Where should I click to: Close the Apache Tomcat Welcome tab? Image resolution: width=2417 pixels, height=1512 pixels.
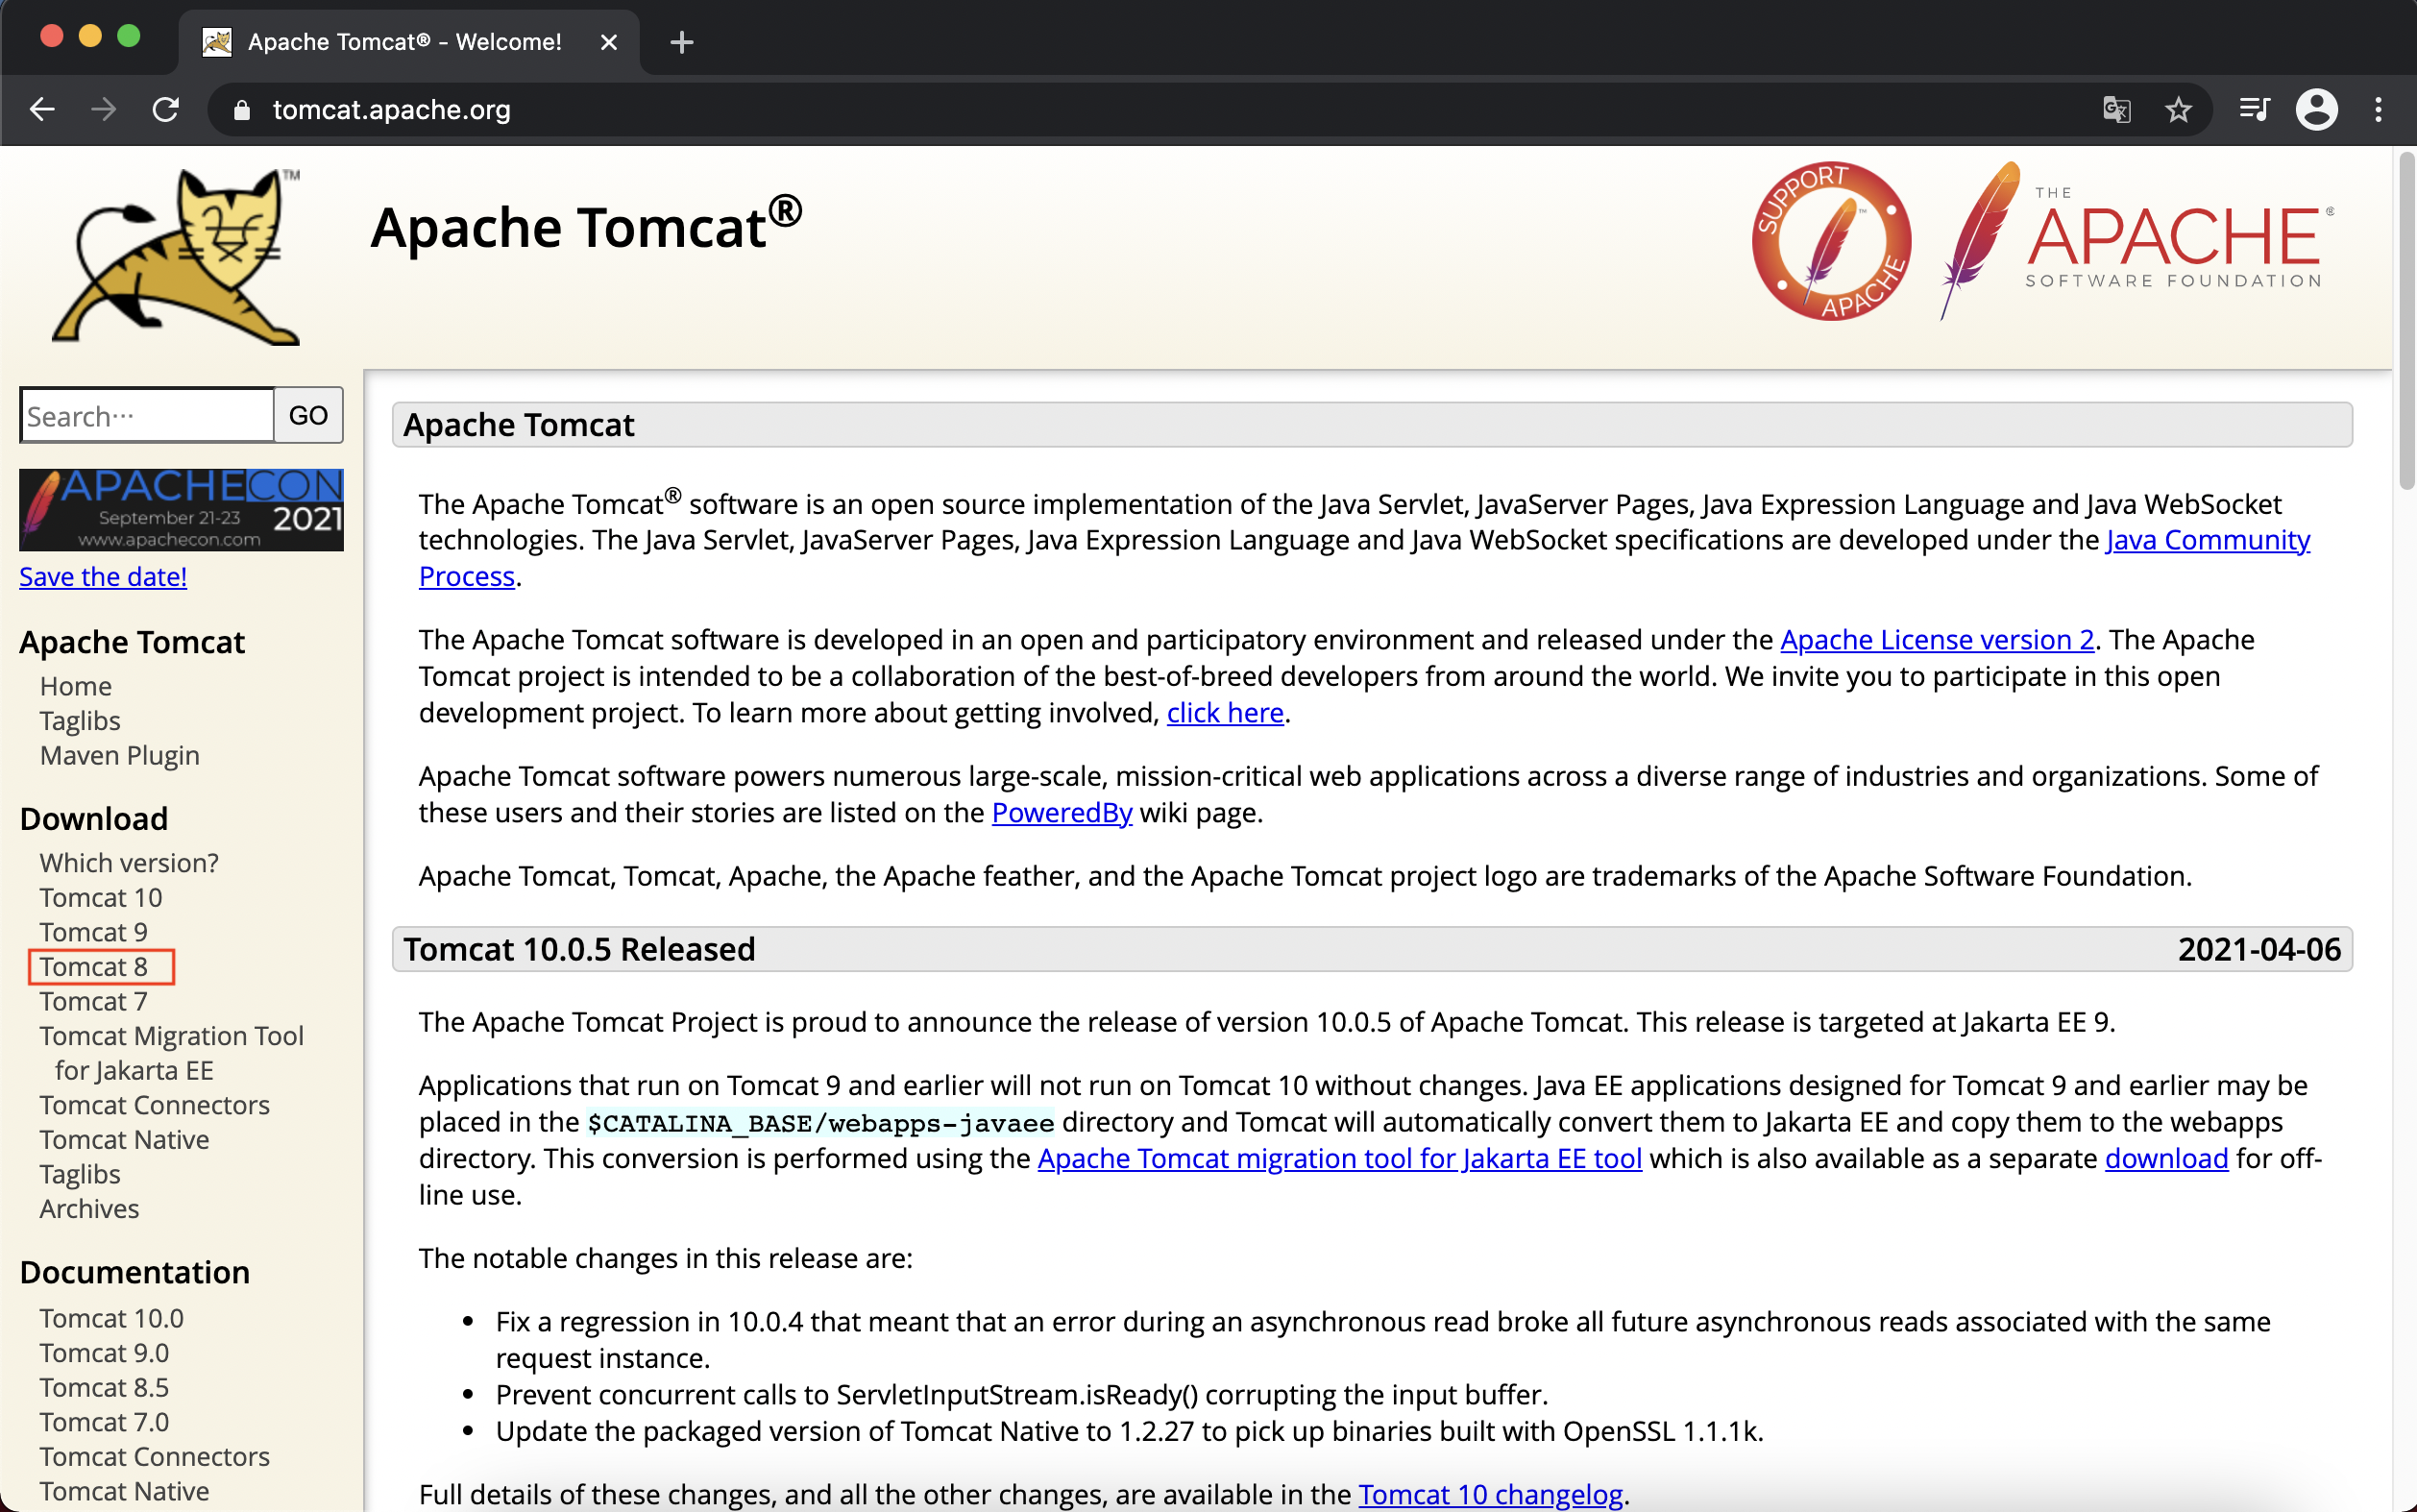coord(609,42)
